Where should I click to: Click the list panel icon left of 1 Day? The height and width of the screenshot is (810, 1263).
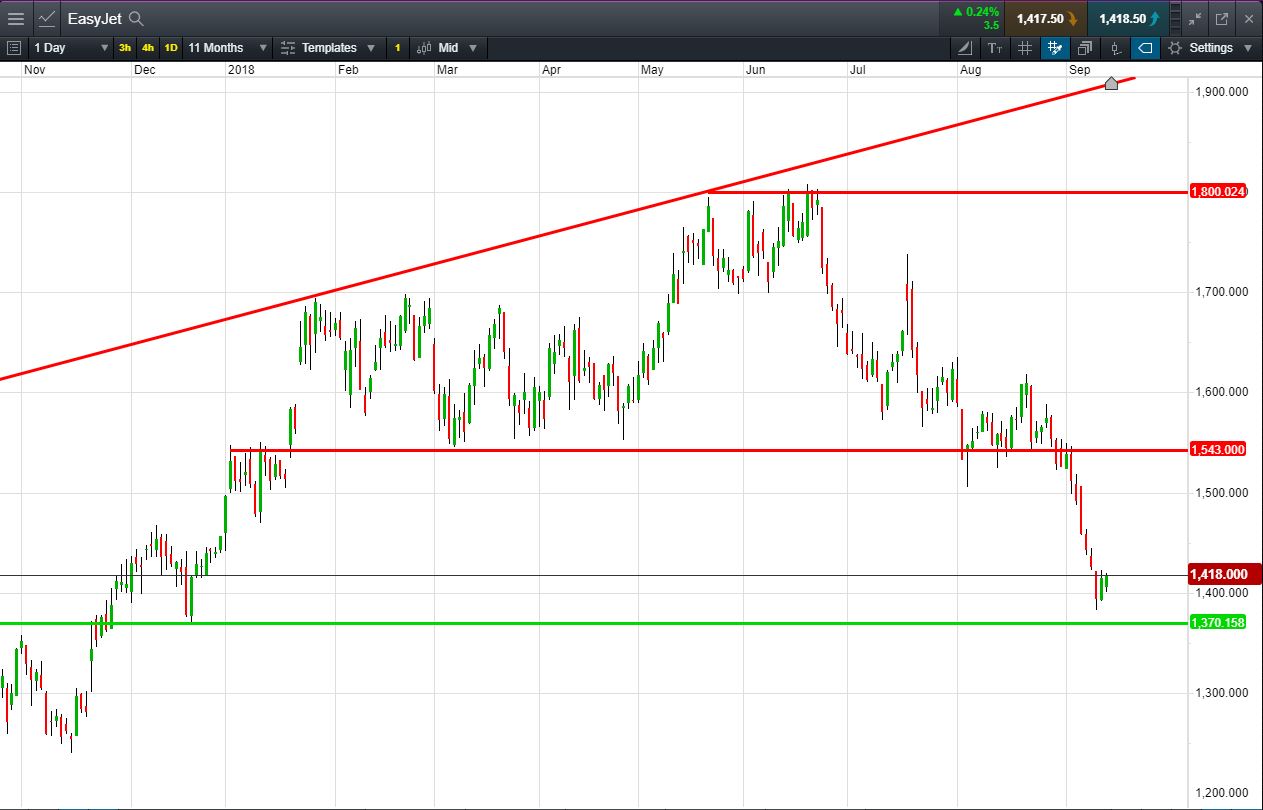click(14, 47)
